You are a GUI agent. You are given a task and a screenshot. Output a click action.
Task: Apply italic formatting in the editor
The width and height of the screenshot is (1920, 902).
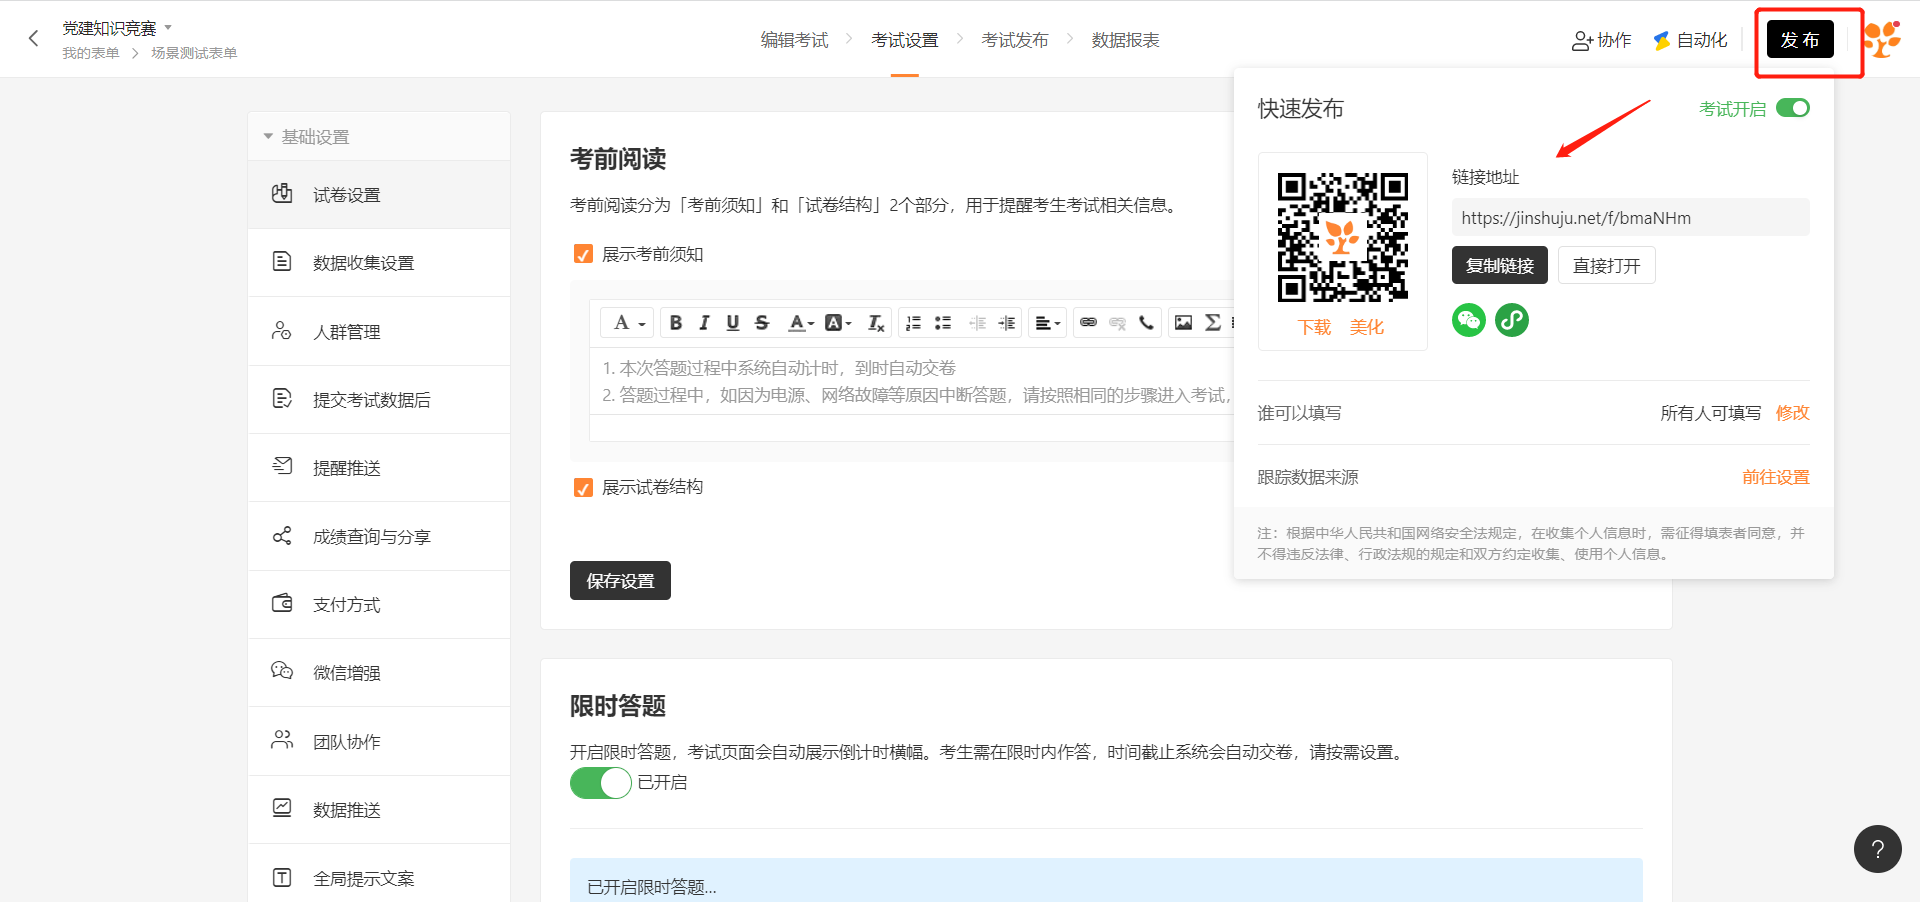(x=704, y=323)
